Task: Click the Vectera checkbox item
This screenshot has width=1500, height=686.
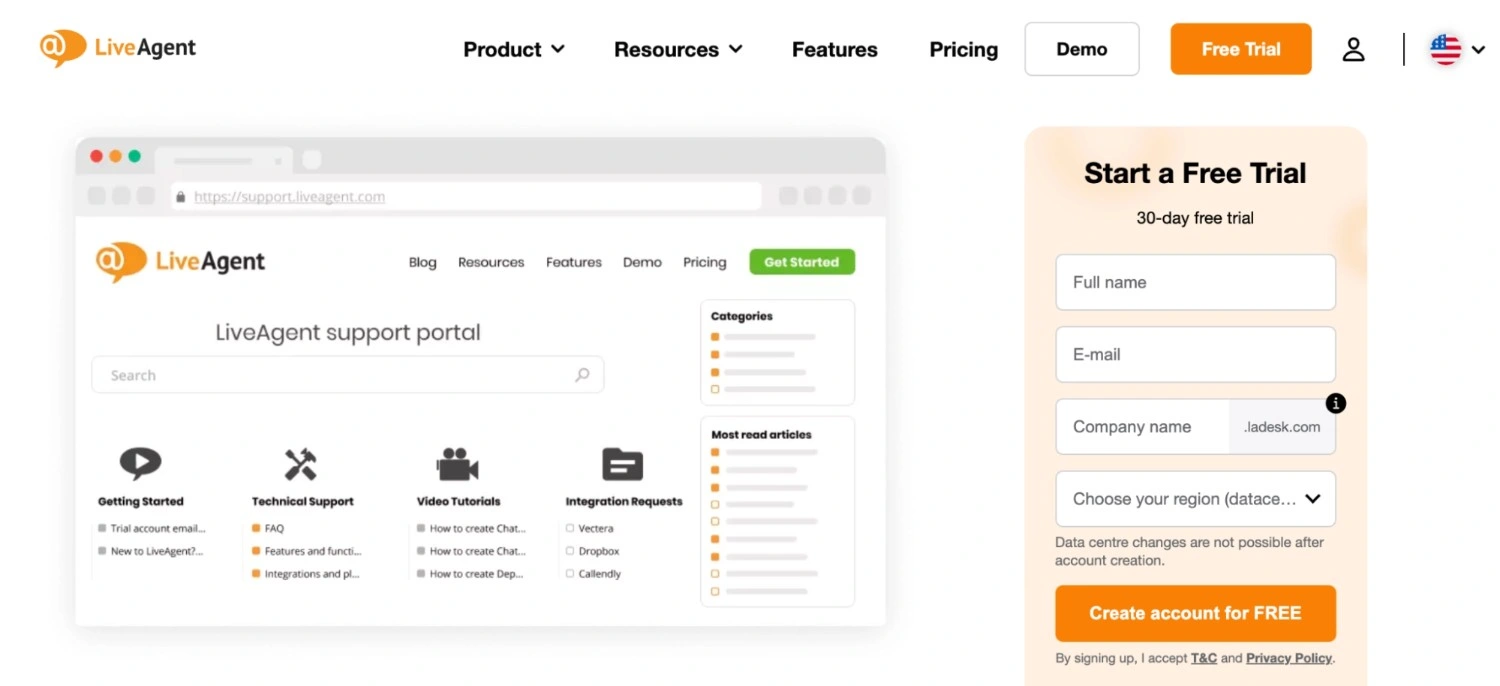Action: coord(590,528)
